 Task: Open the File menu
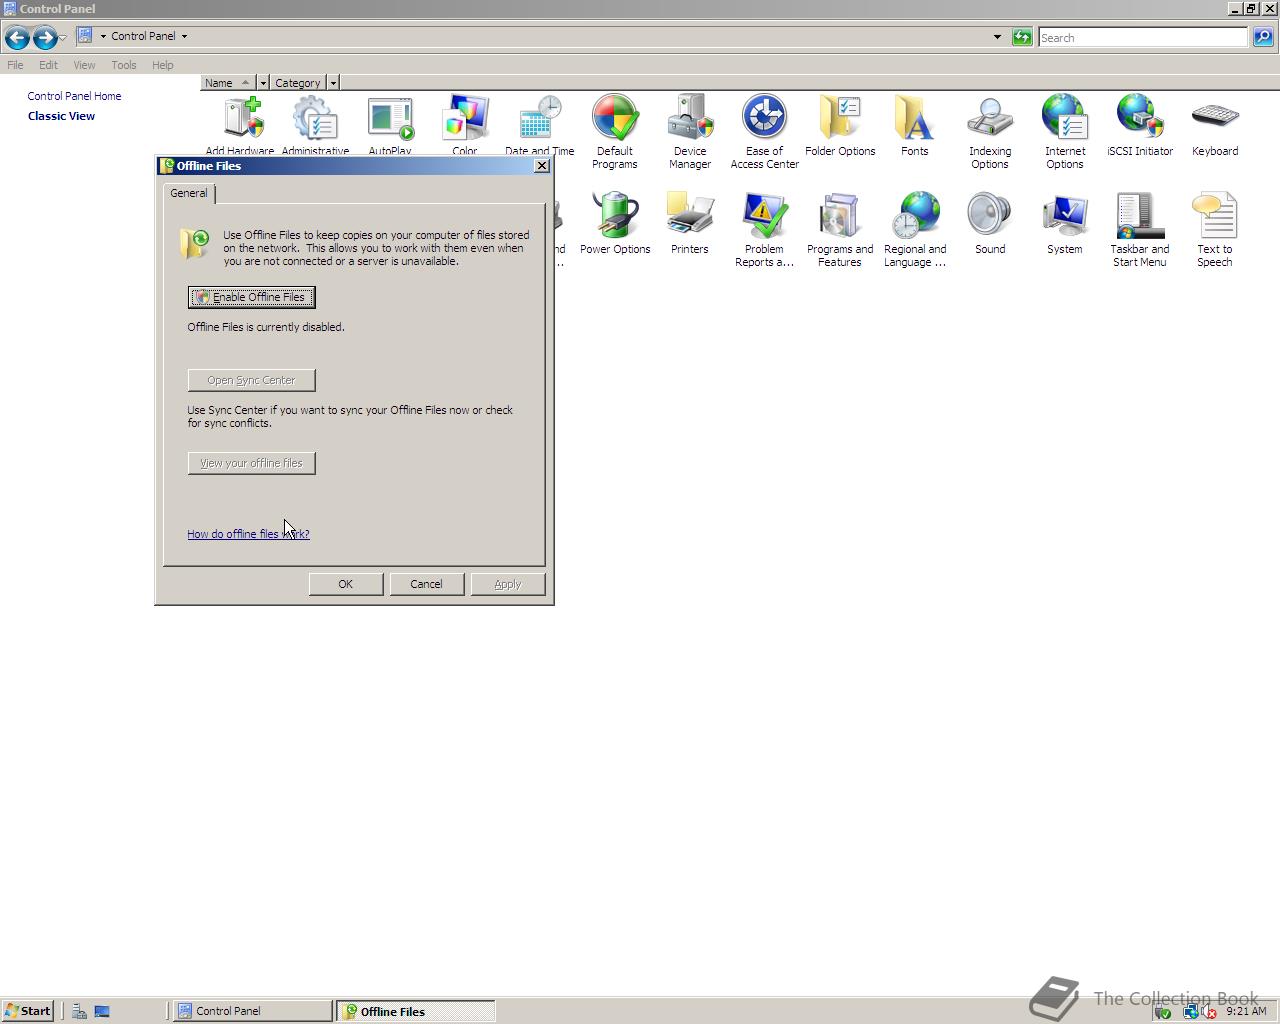[15, 65]
